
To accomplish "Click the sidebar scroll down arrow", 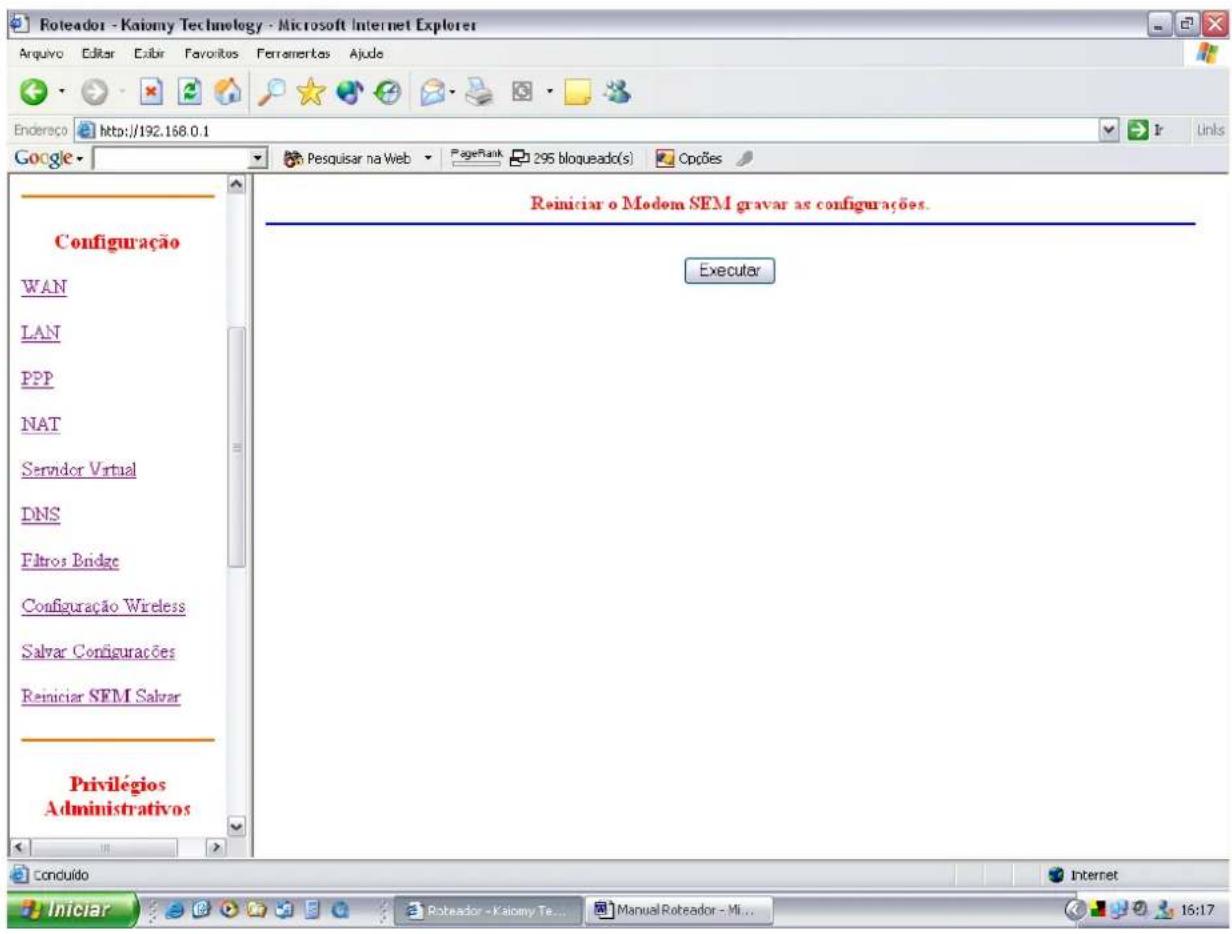I will (237, 826).
